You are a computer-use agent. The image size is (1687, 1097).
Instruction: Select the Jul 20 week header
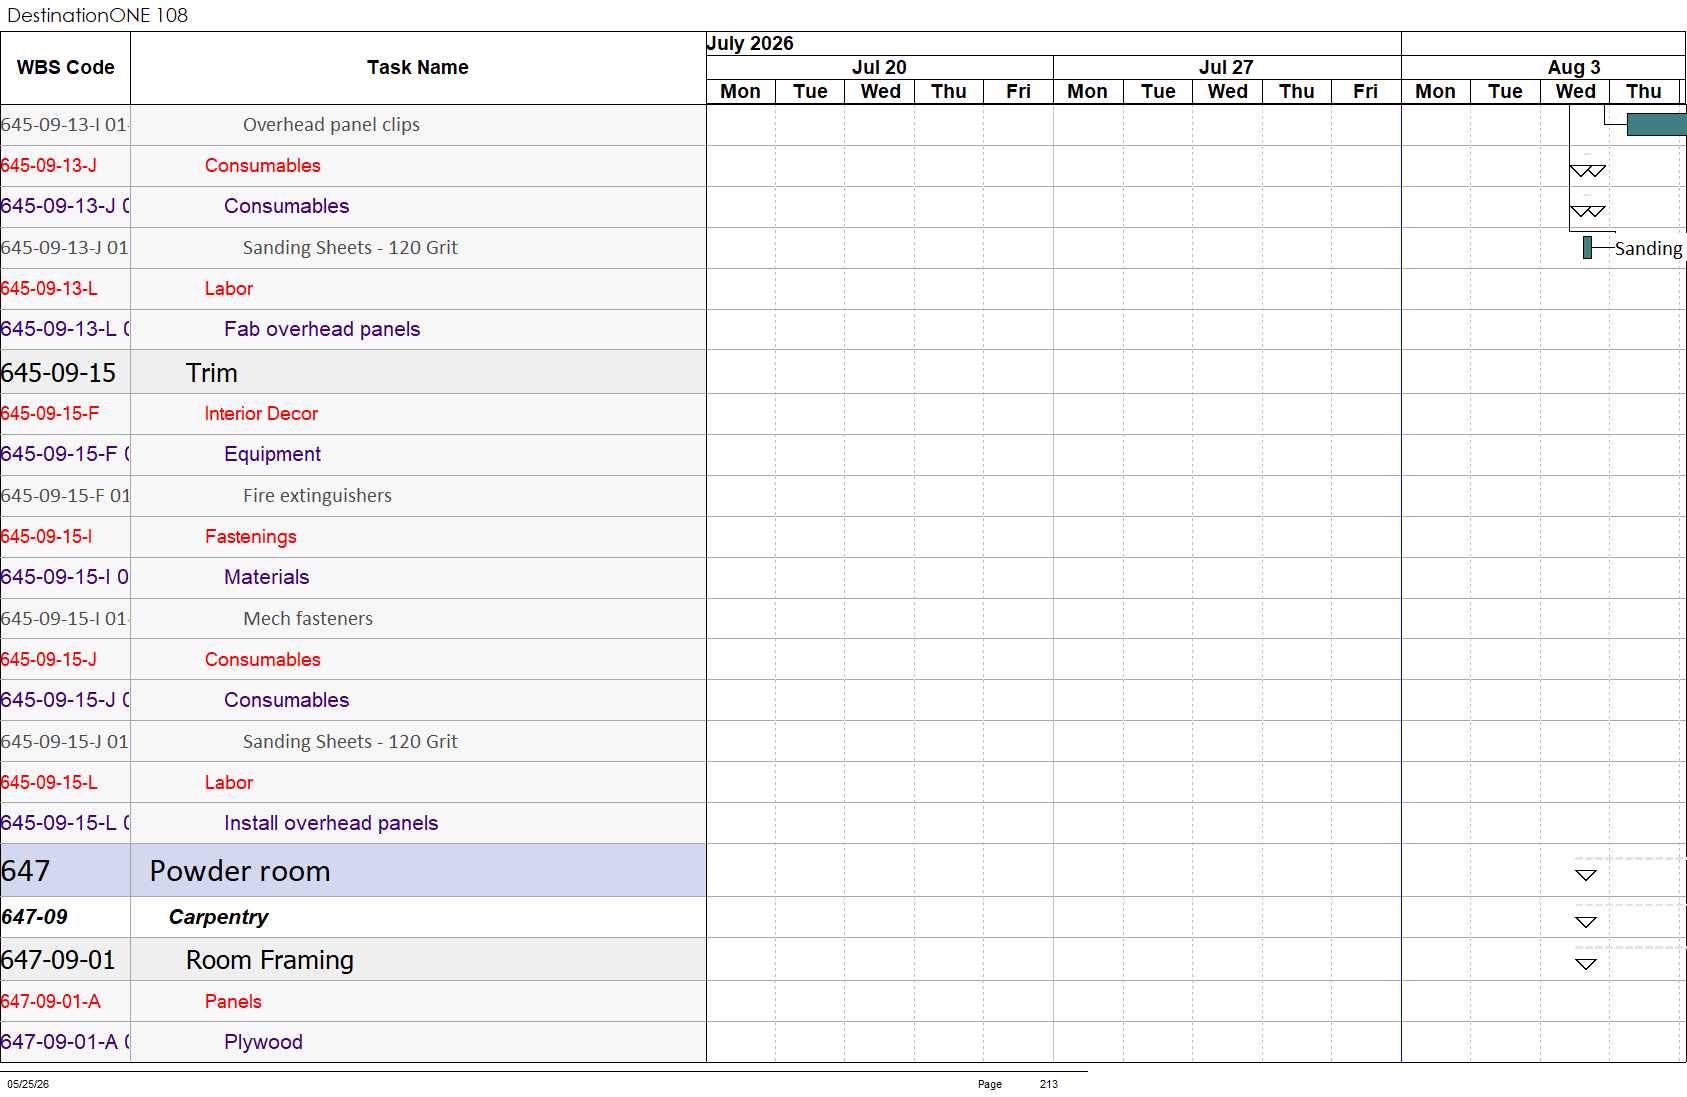(x=879, y=67)
